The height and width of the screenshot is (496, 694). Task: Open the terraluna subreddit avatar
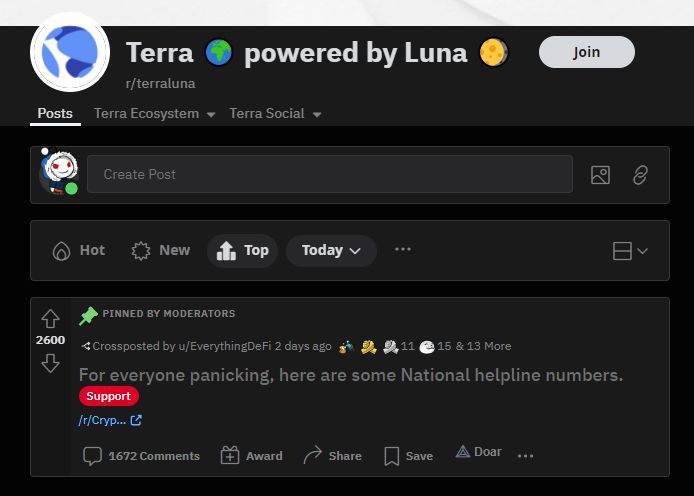[70, 52]
